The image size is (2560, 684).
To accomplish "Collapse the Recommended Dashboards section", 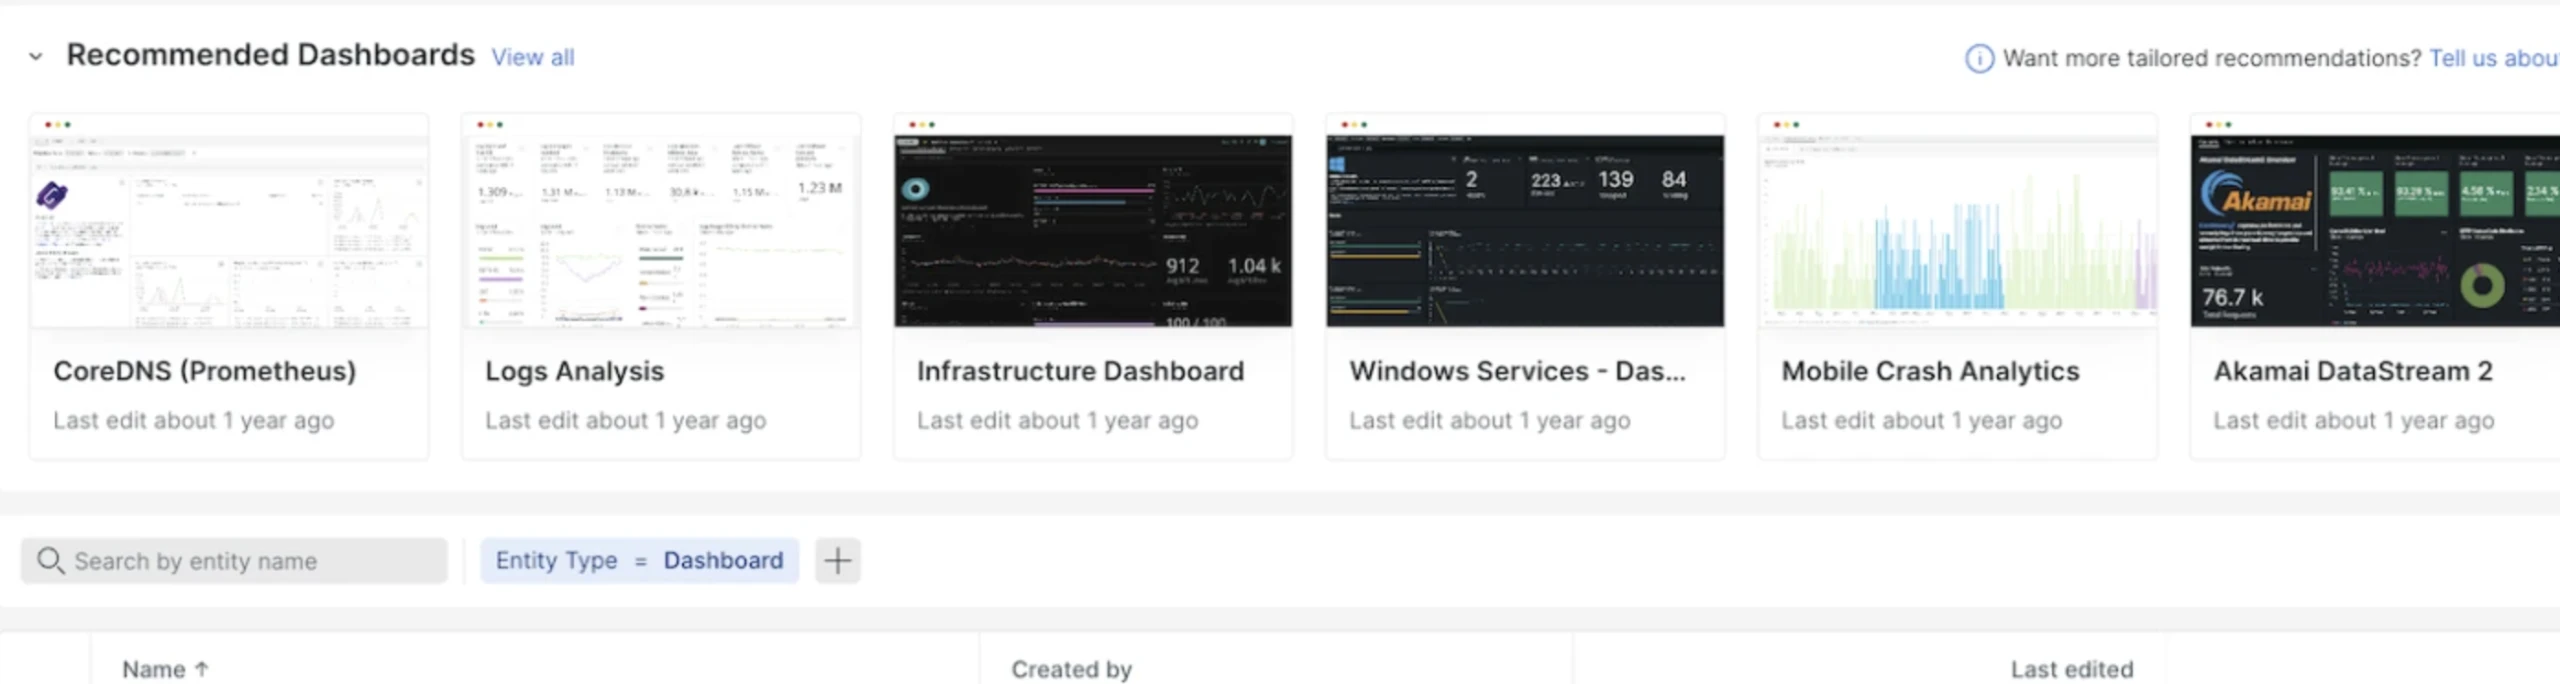I will (x=36, y=57).
